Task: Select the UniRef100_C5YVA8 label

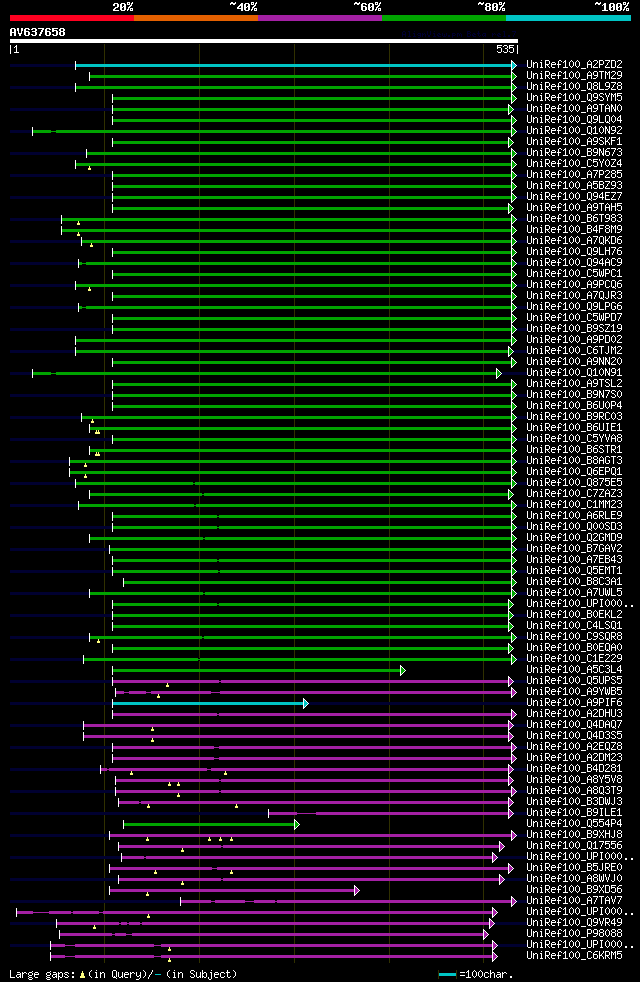Action: [x=574, y=439]
